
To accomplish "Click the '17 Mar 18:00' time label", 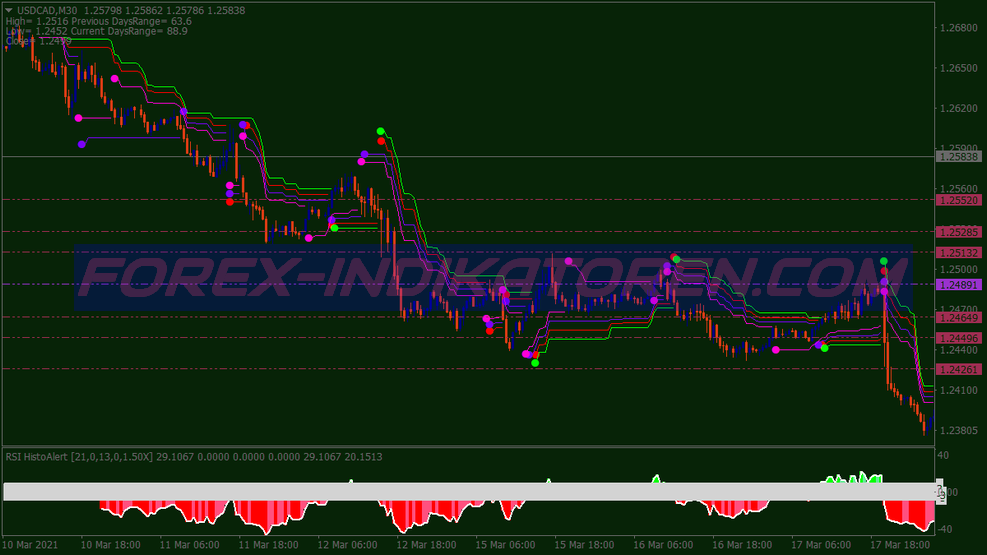I will [x=900, y=545].
